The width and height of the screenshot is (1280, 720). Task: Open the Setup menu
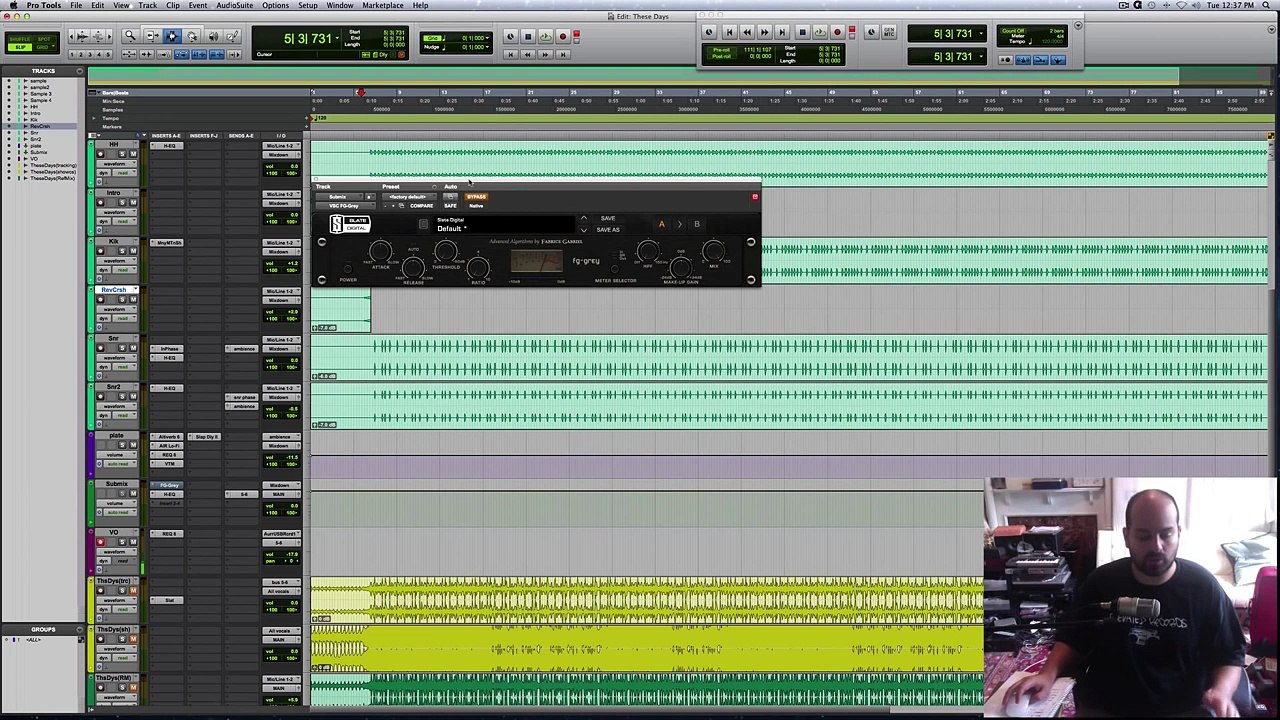[308, 5]
